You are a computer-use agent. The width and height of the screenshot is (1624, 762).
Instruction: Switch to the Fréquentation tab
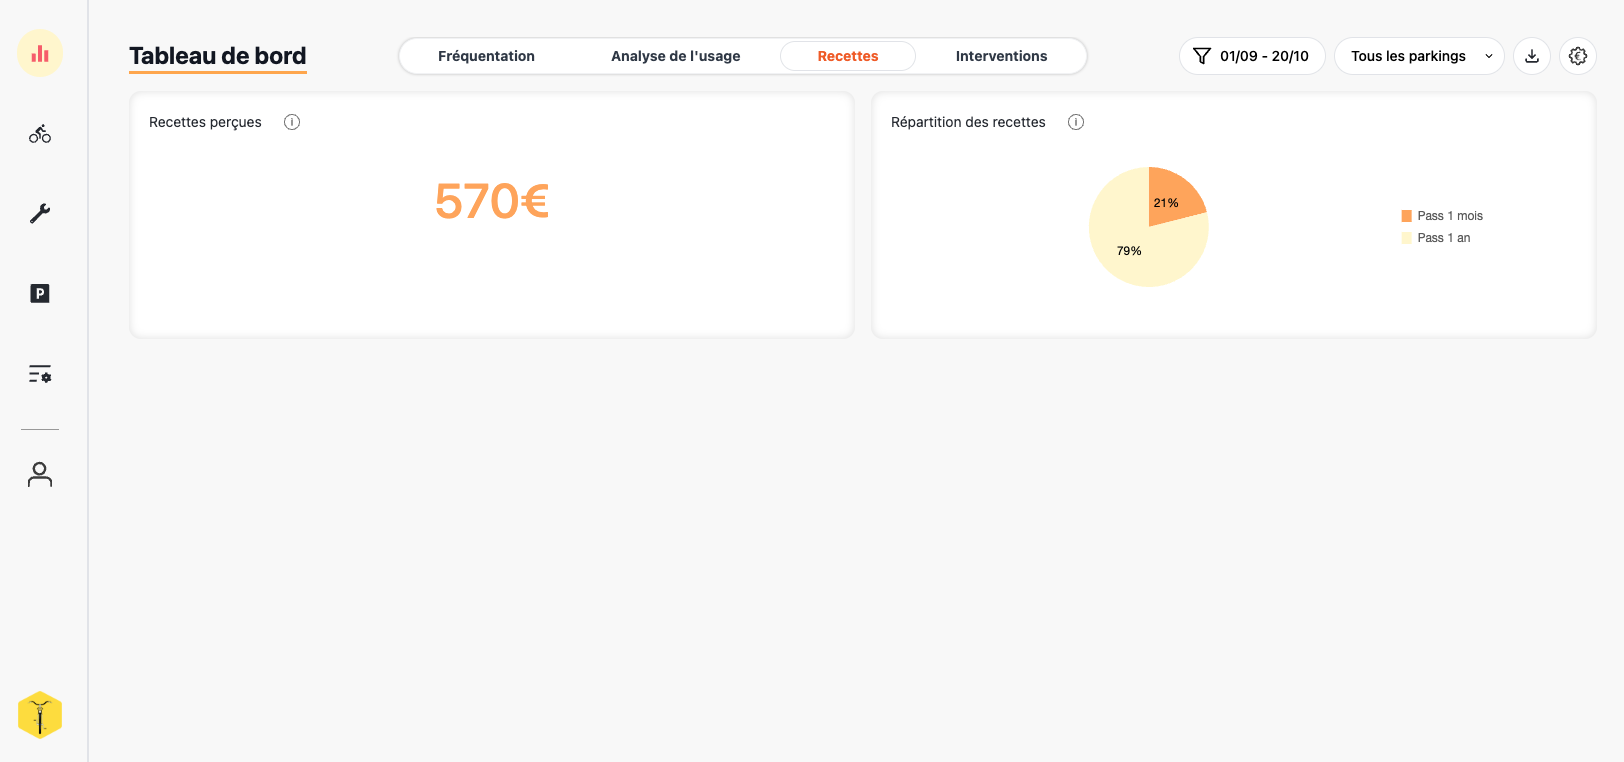[x=486, y=56]
